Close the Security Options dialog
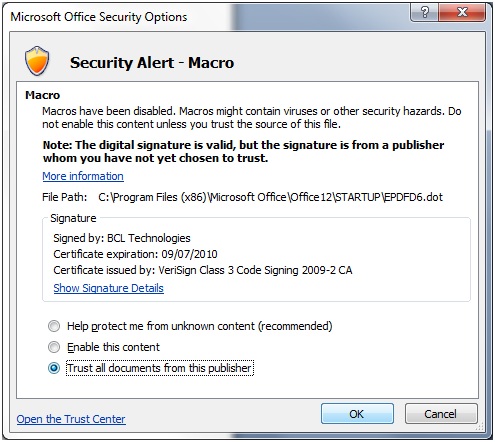 [462, 13]
